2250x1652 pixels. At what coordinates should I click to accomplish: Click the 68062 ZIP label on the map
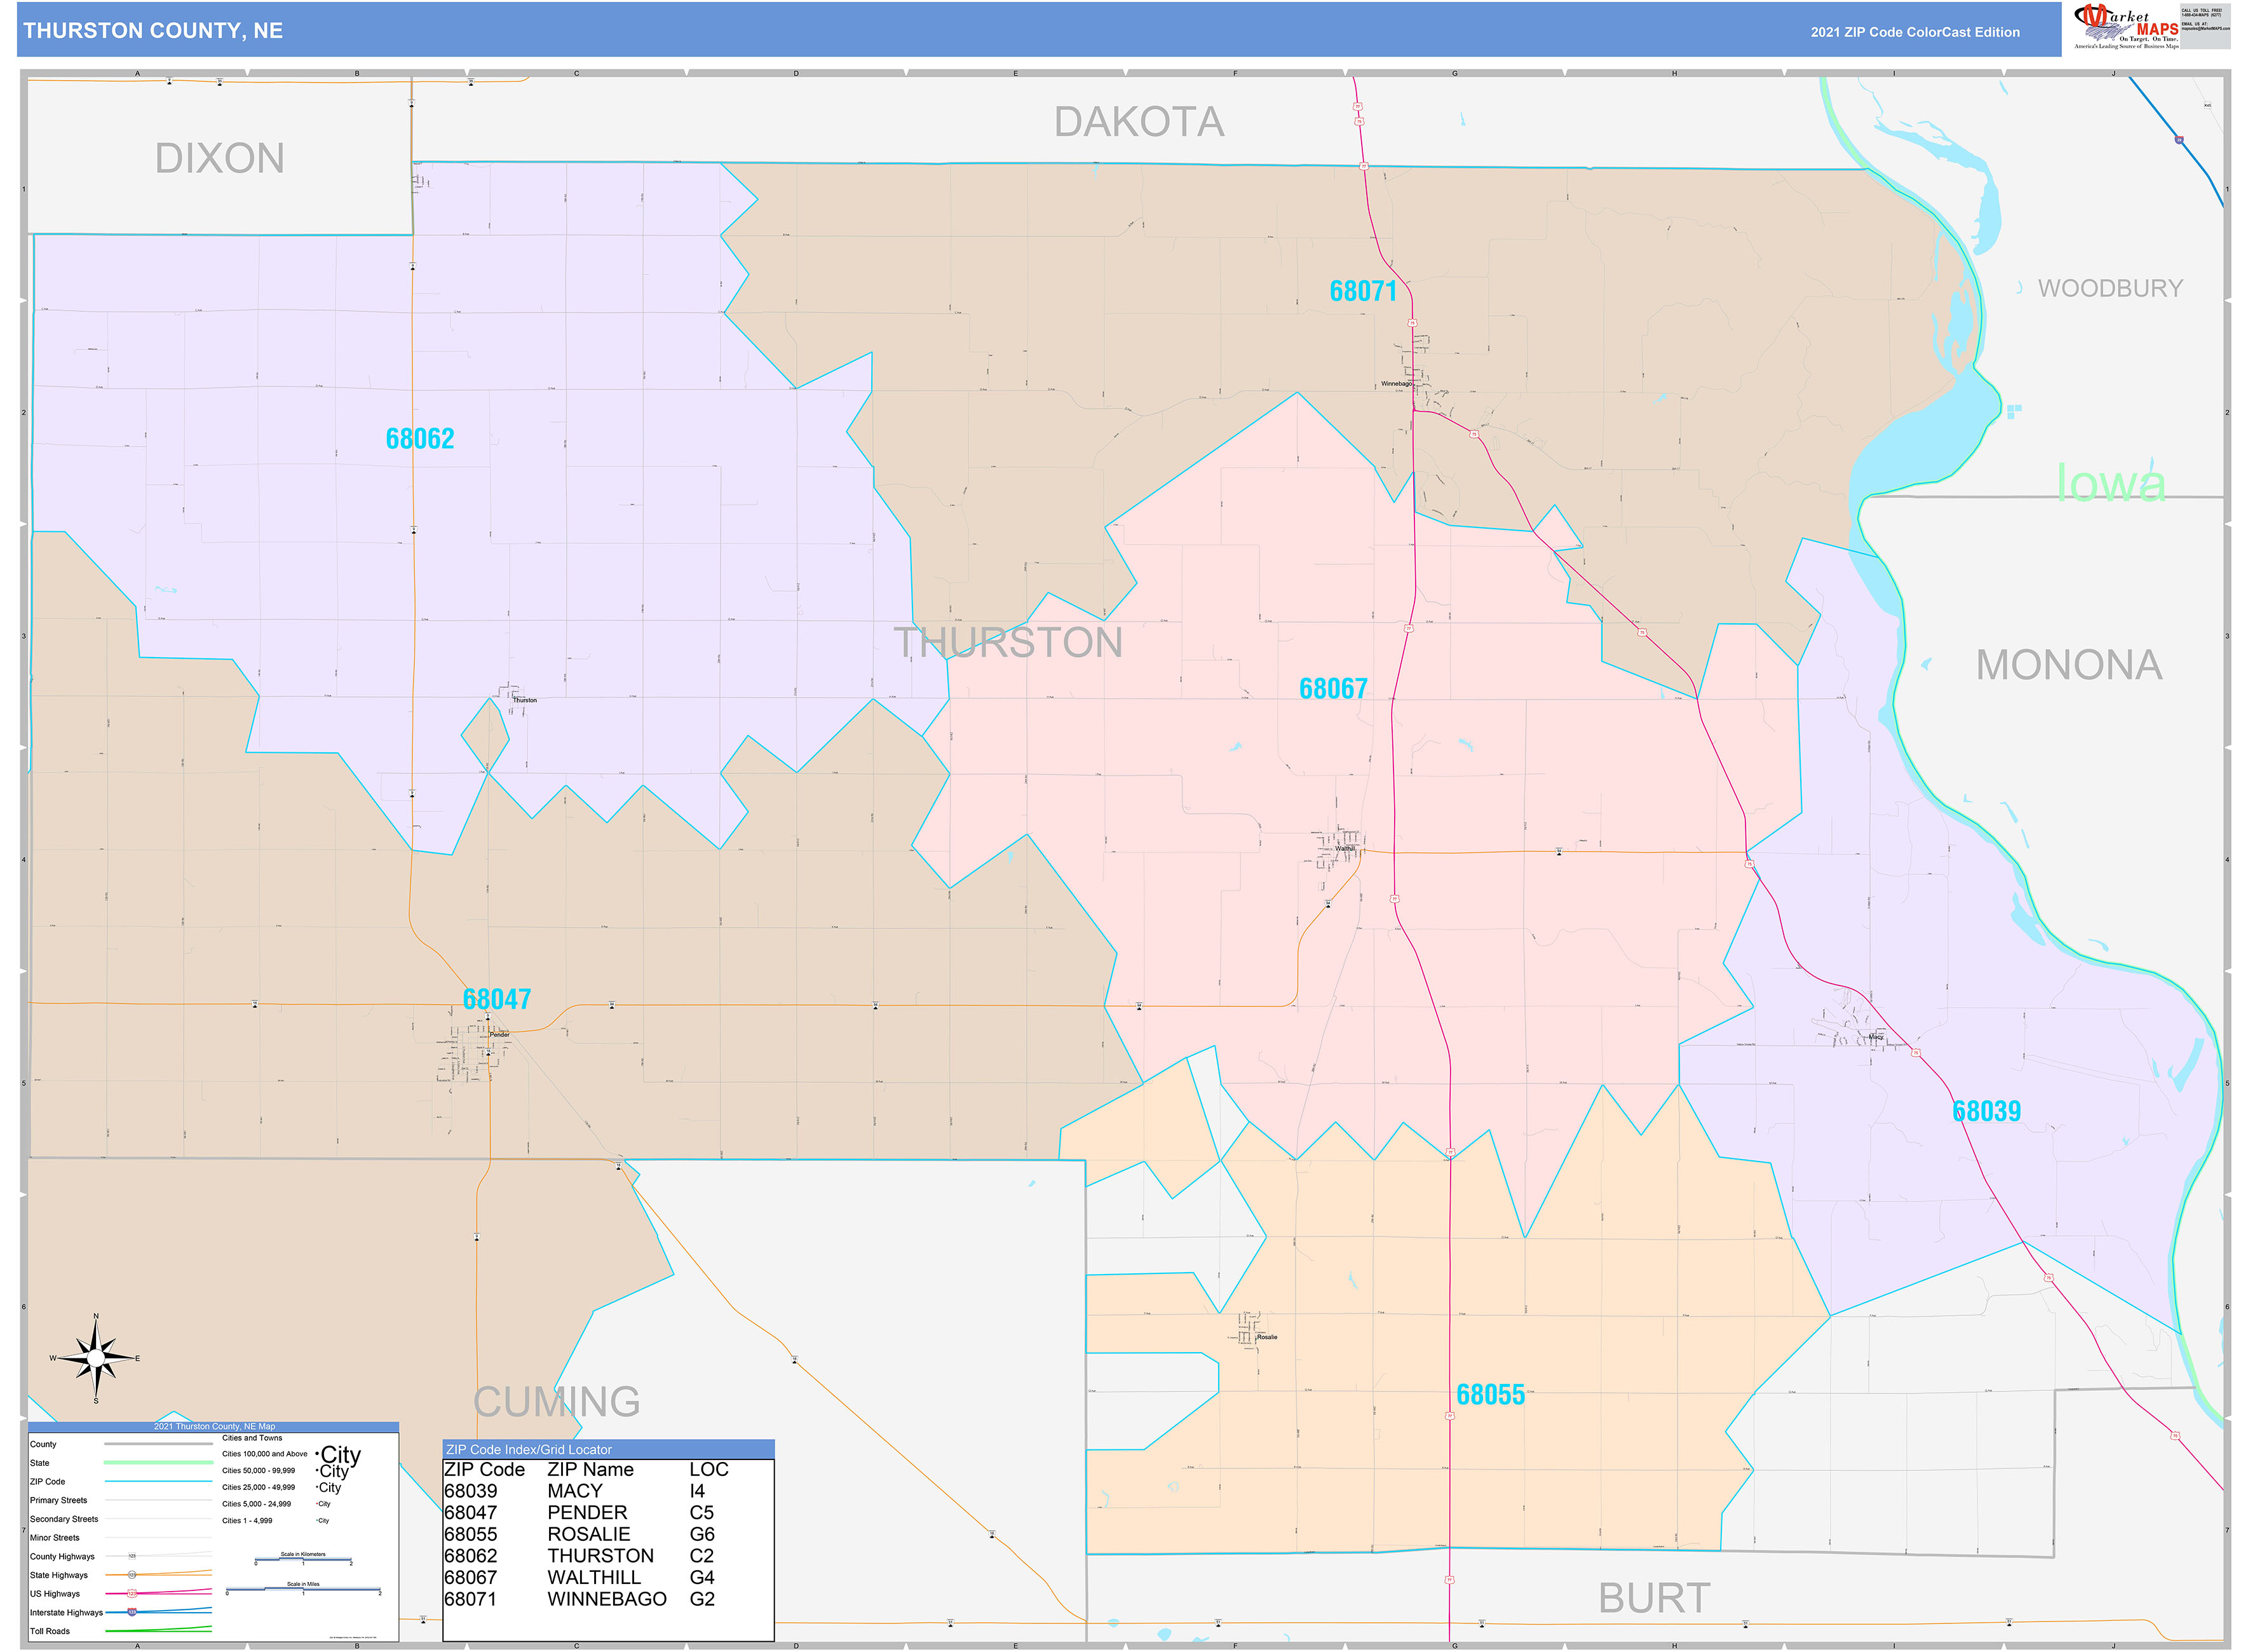(x=420, y=438)
